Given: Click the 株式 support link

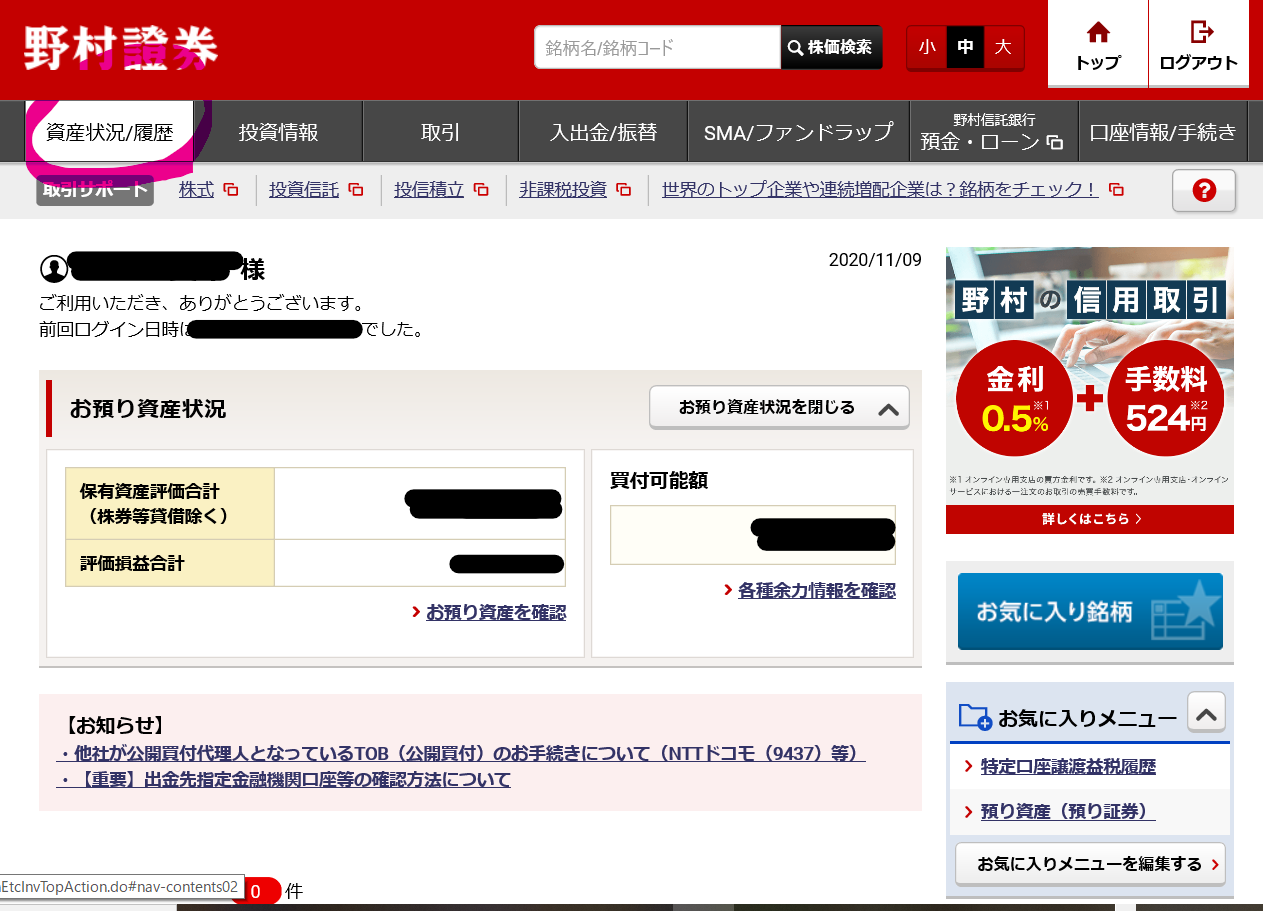Looking at the screenshot, I should tap(196, 189).
